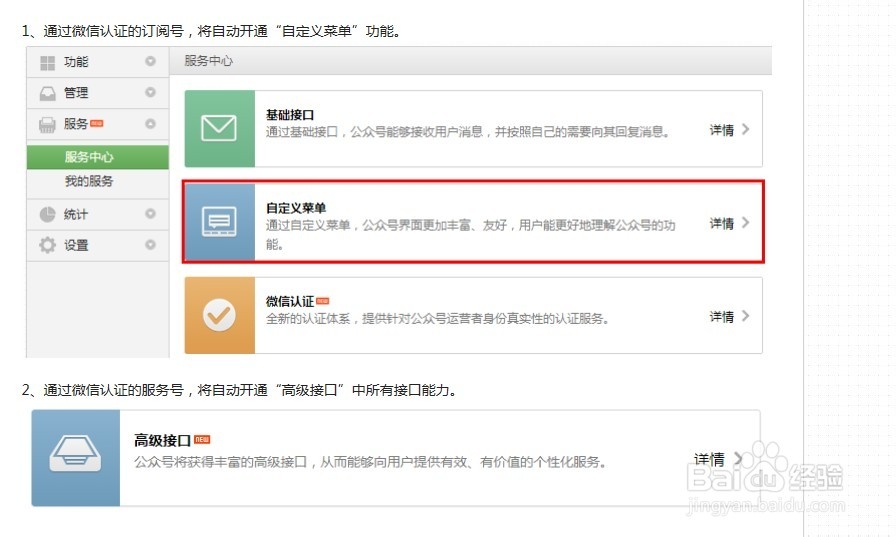Open the 功能 menu in the sidebar
The width and height of the screenshot is (896, 537).
pos(98,62)
